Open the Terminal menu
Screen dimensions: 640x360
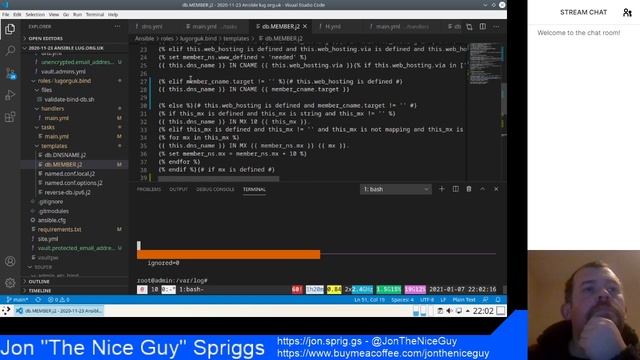coord(95,14)
